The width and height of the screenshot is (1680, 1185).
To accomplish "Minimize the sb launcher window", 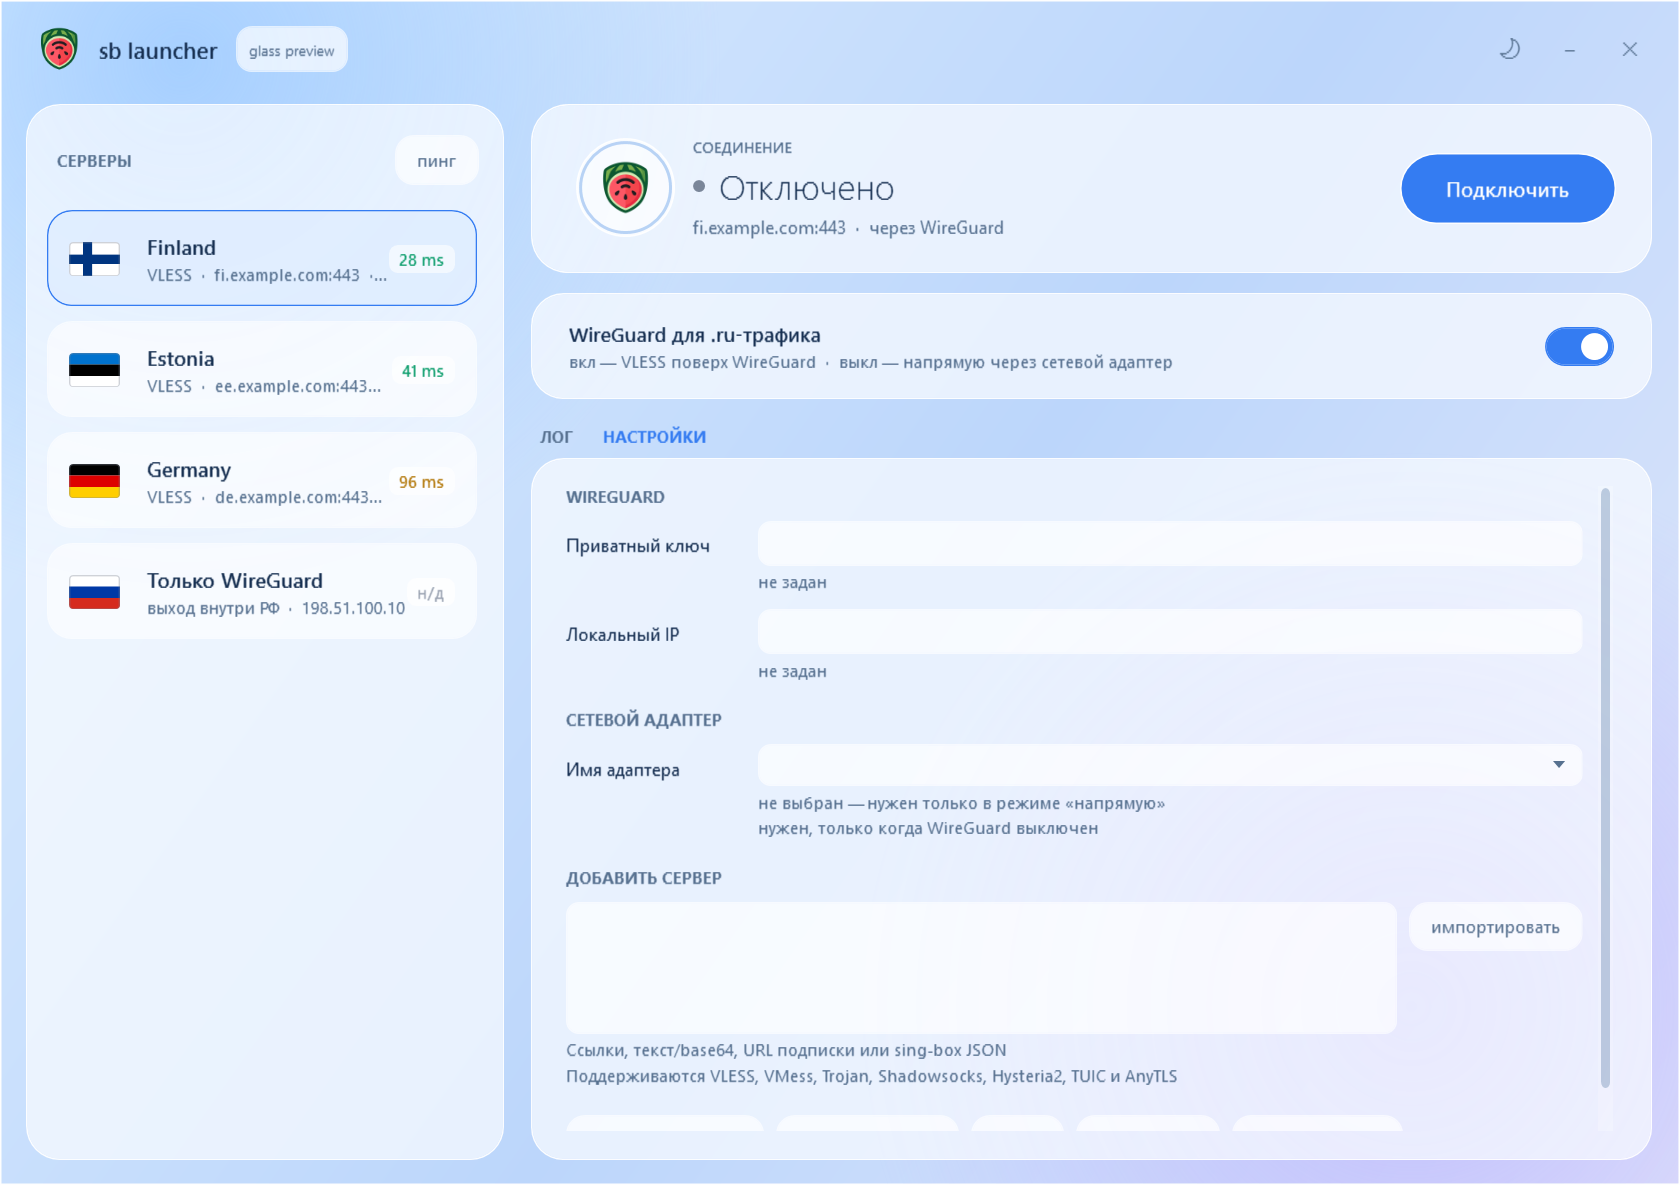I will [1570, 50].
